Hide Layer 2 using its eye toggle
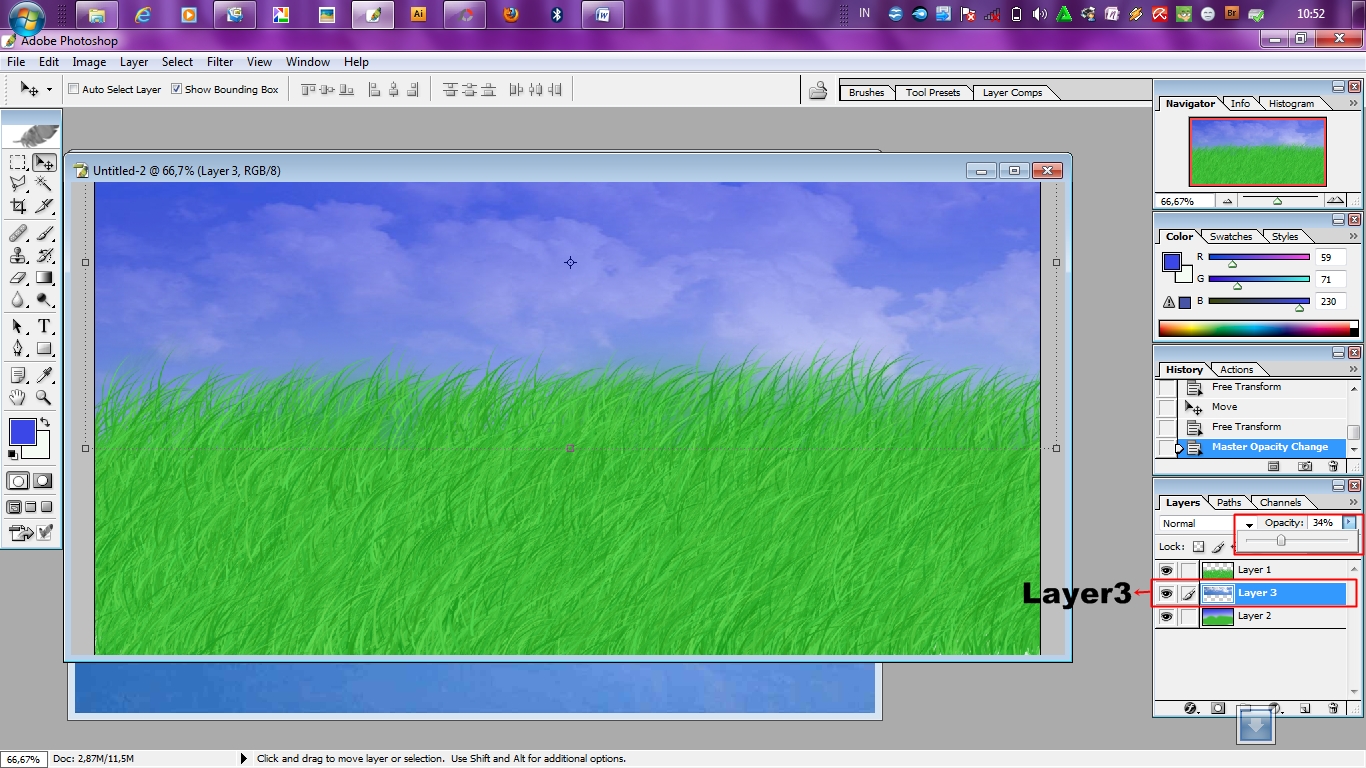Image resolution: width=1366 pixels, height=768 pixels. (x=1166, y=616)
